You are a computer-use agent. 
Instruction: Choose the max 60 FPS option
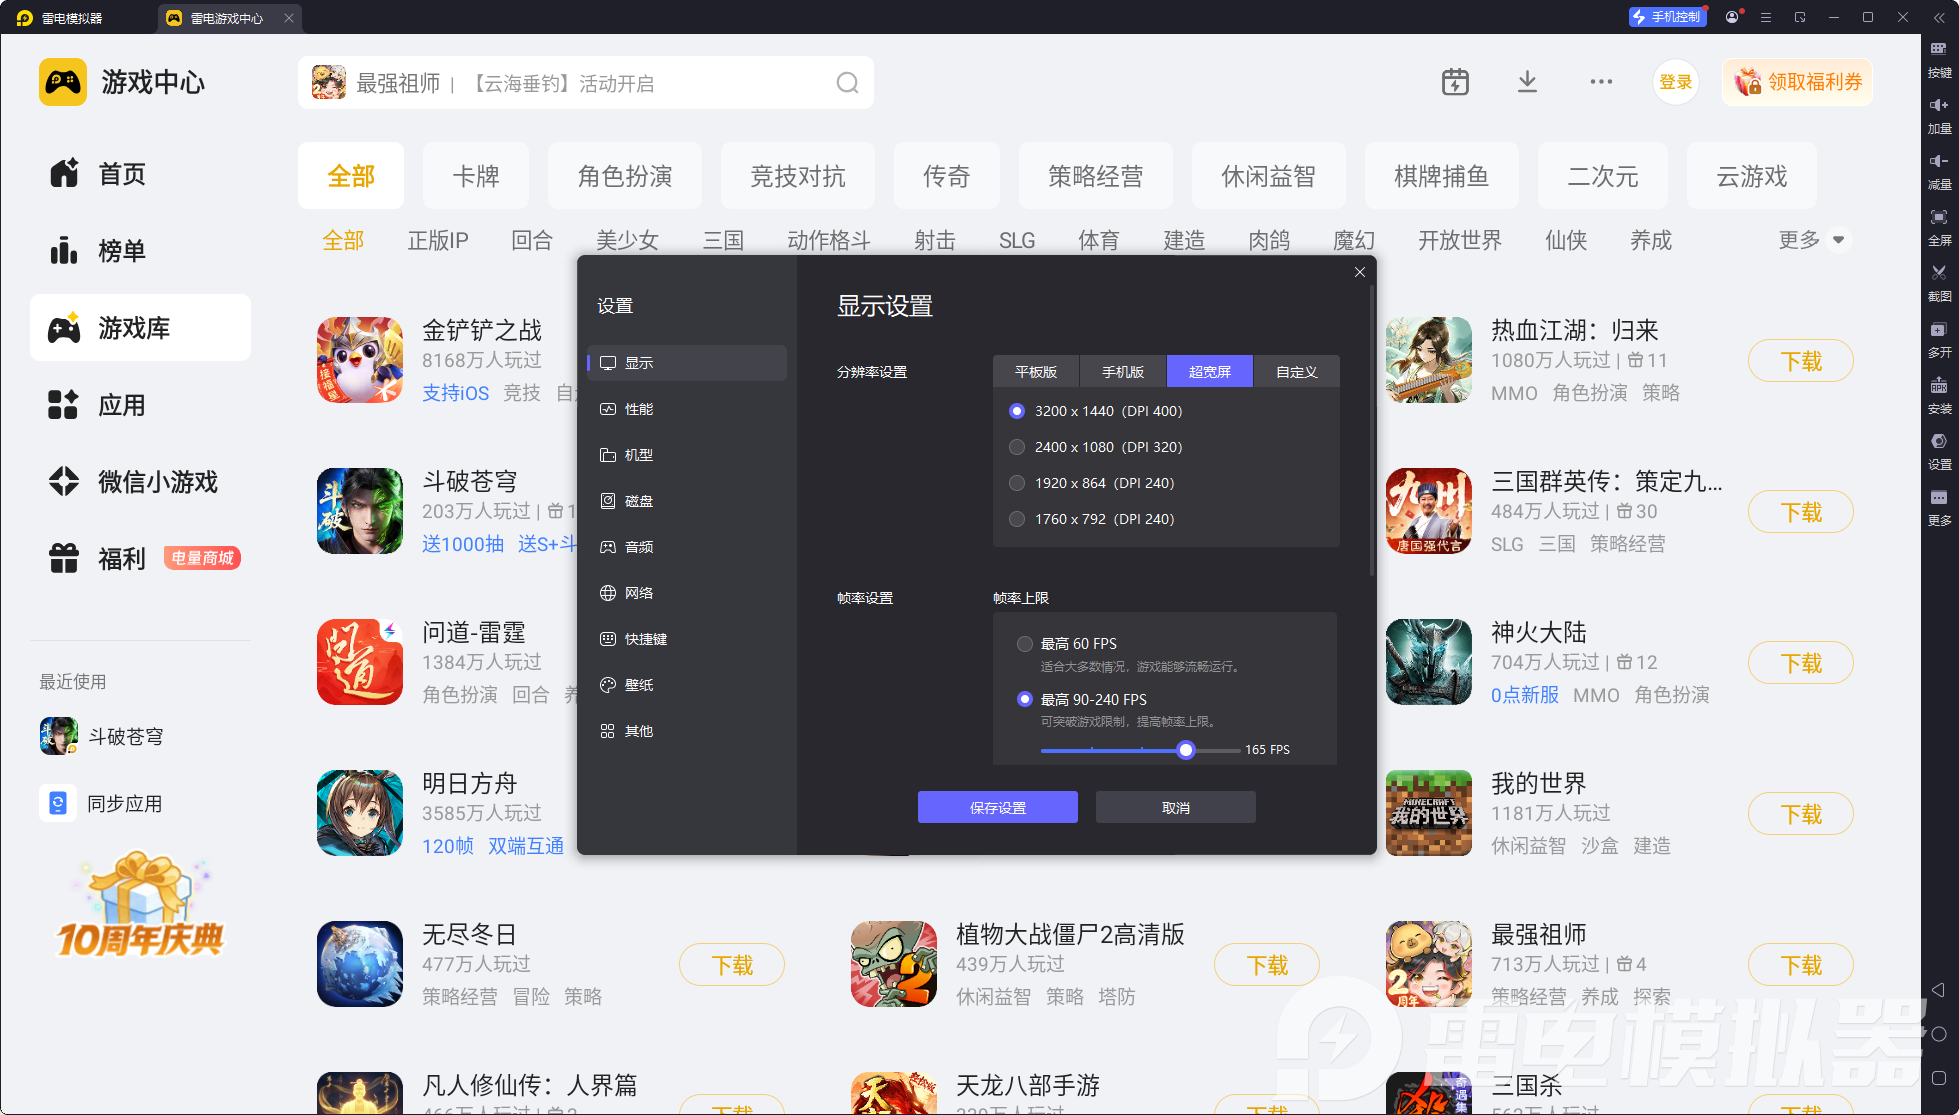click(x=1025, y=644)
